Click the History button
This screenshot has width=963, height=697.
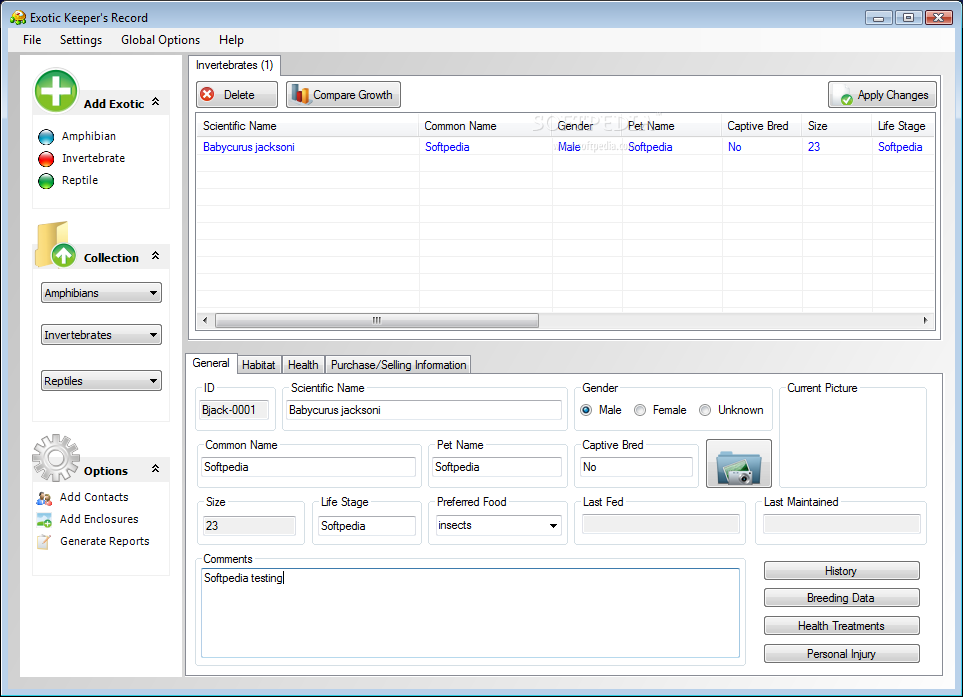click(x=841, y=570)
